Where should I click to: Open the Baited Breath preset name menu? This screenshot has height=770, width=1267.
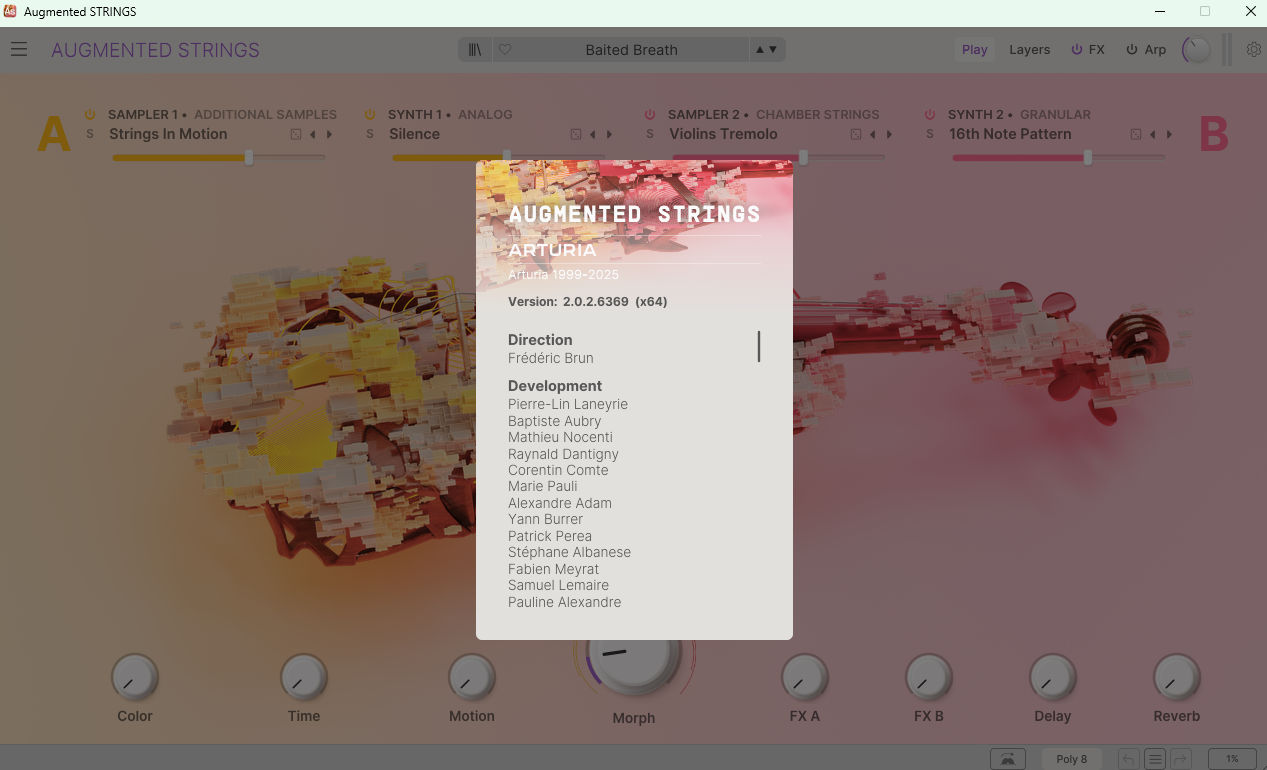(631, 49)
